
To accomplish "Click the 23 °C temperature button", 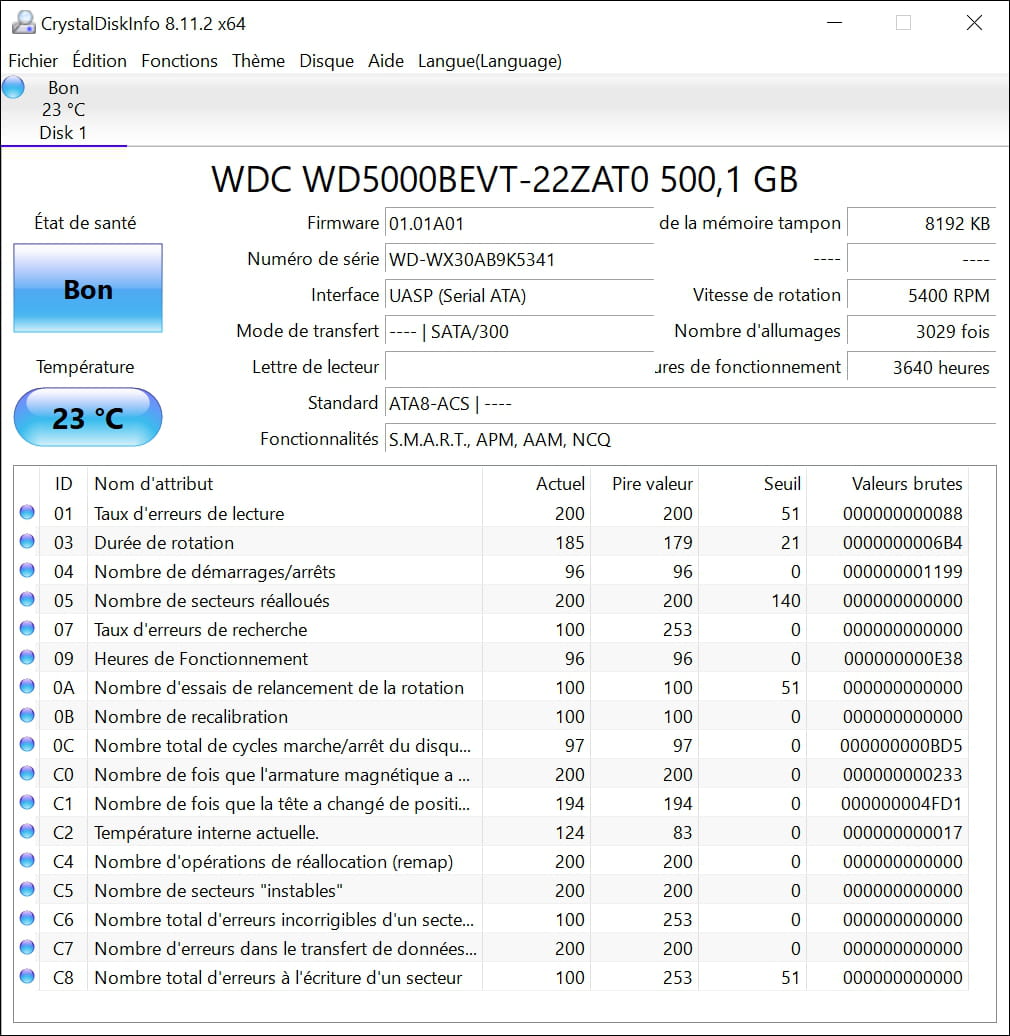I will [x=88, y=418].
